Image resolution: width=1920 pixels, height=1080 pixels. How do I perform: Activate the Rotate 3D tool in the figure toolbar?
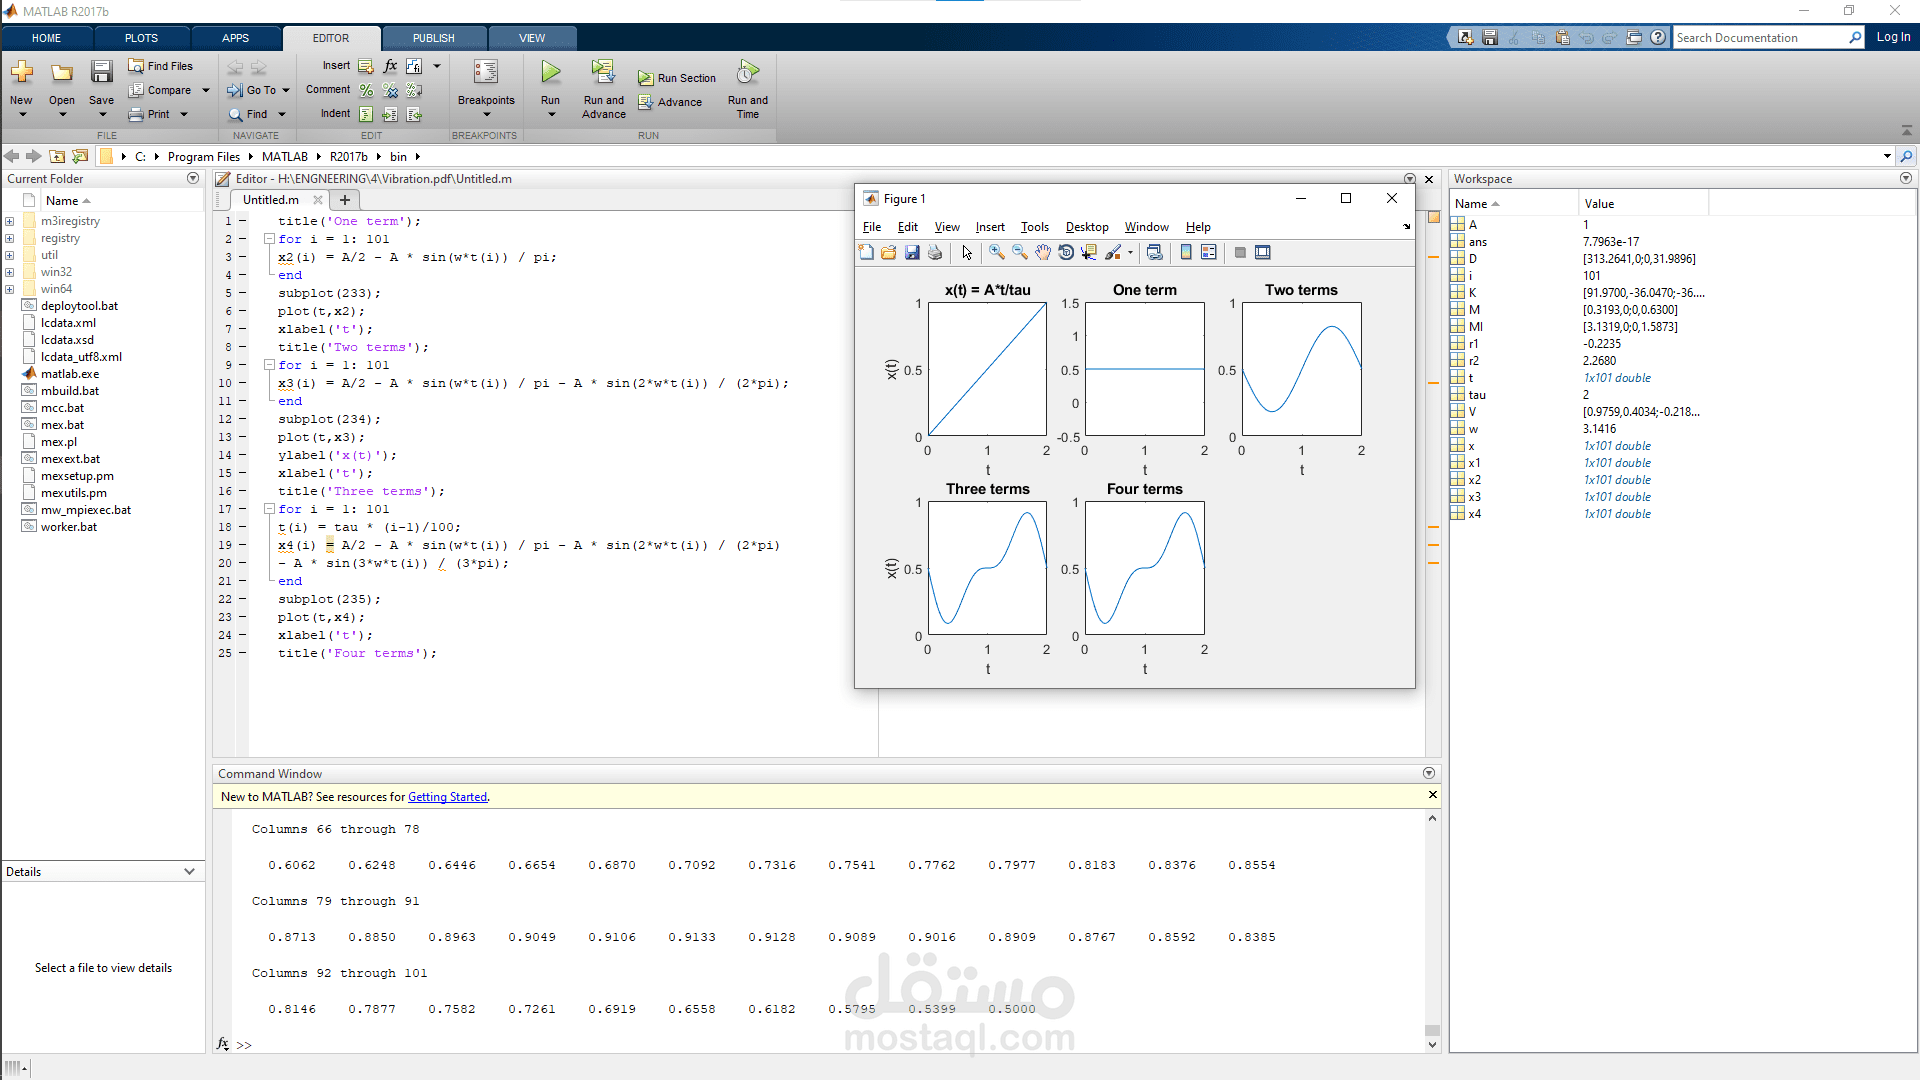pos(1066,253)
